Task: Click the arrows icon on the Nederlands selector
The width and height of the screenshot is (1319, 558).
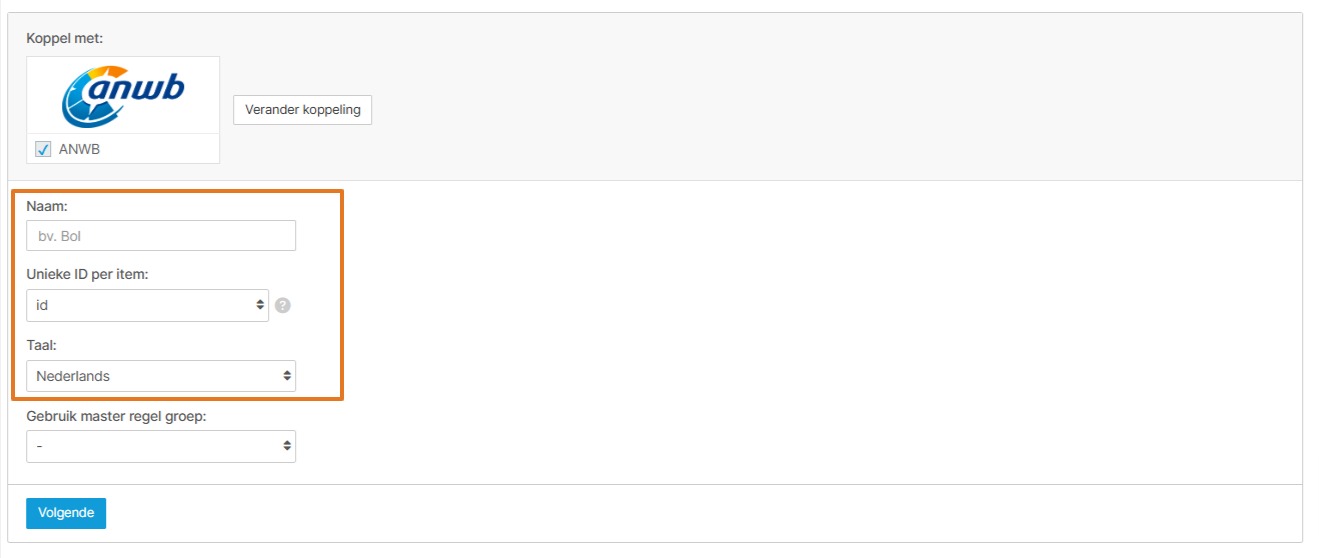Action: coord(287,376)
